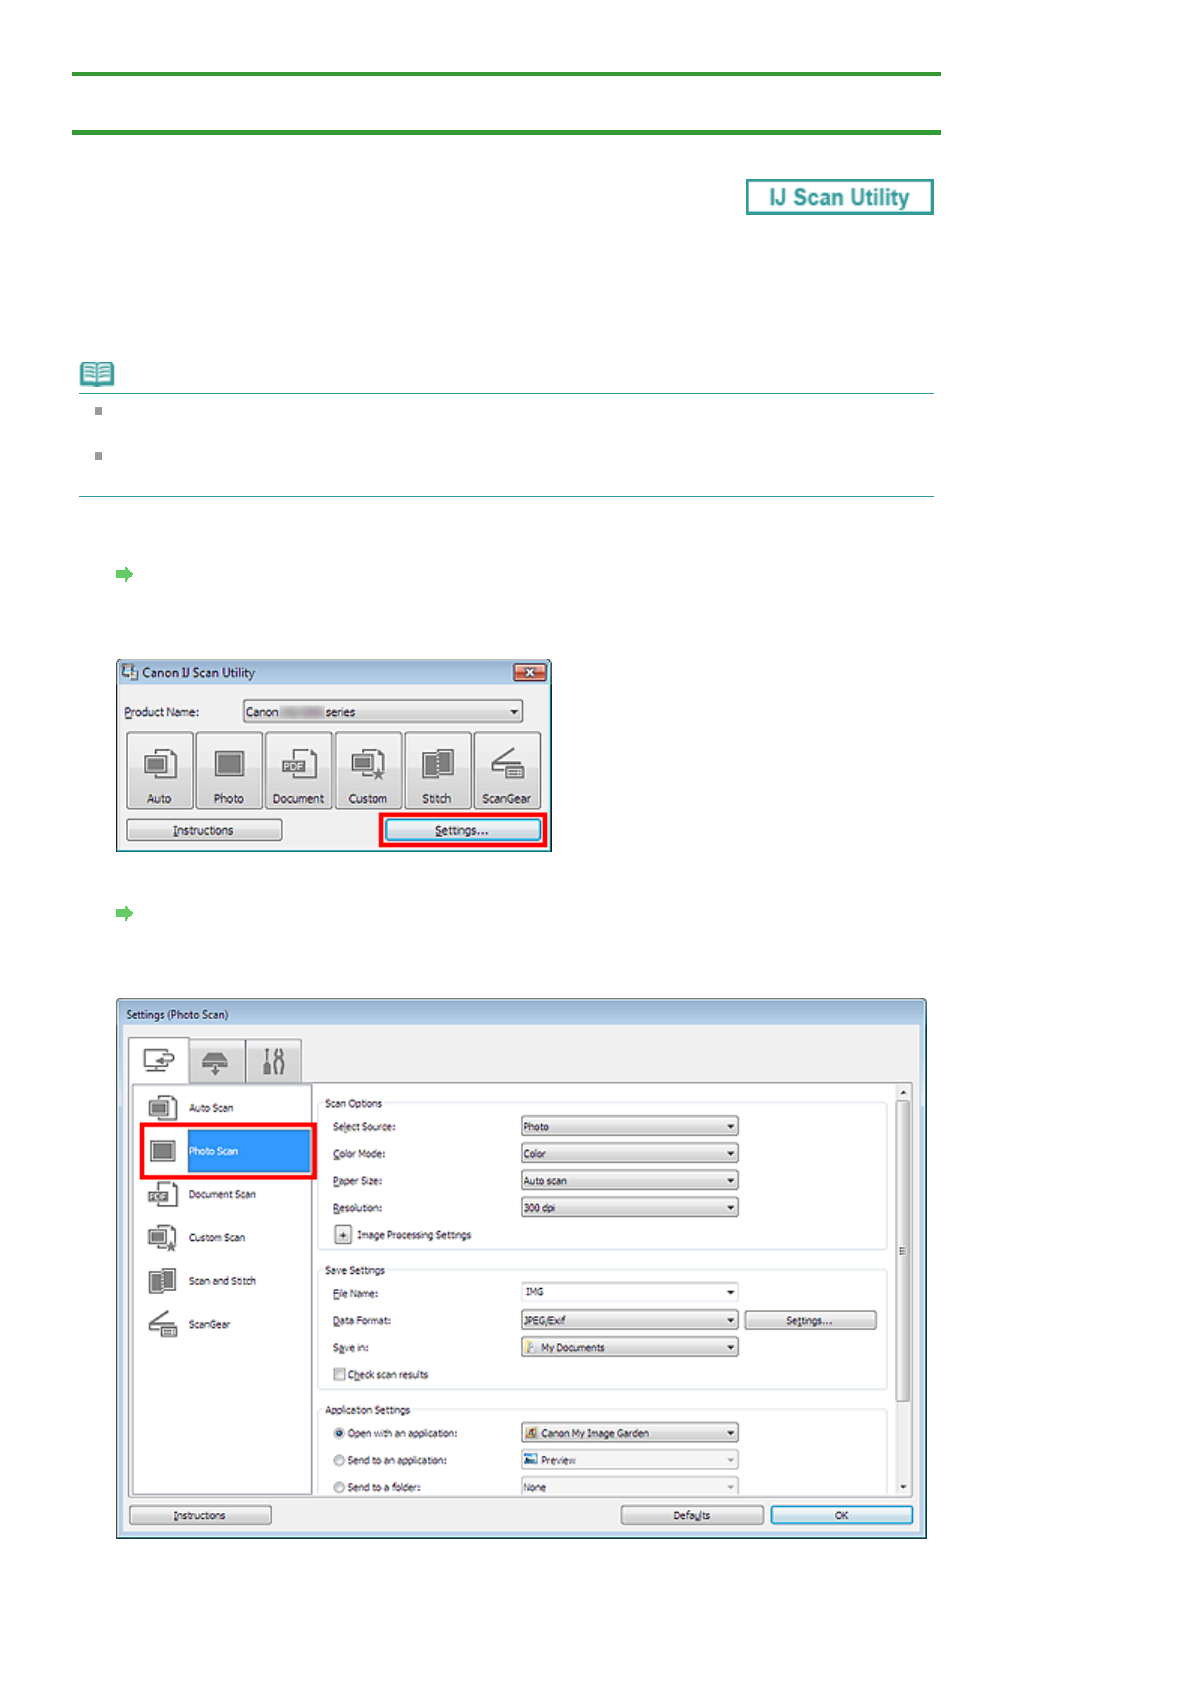This screenshot has height=1684, width=1190.
Task: Choose Send to a folder radio option
Action: click(x=339, y=1488)
